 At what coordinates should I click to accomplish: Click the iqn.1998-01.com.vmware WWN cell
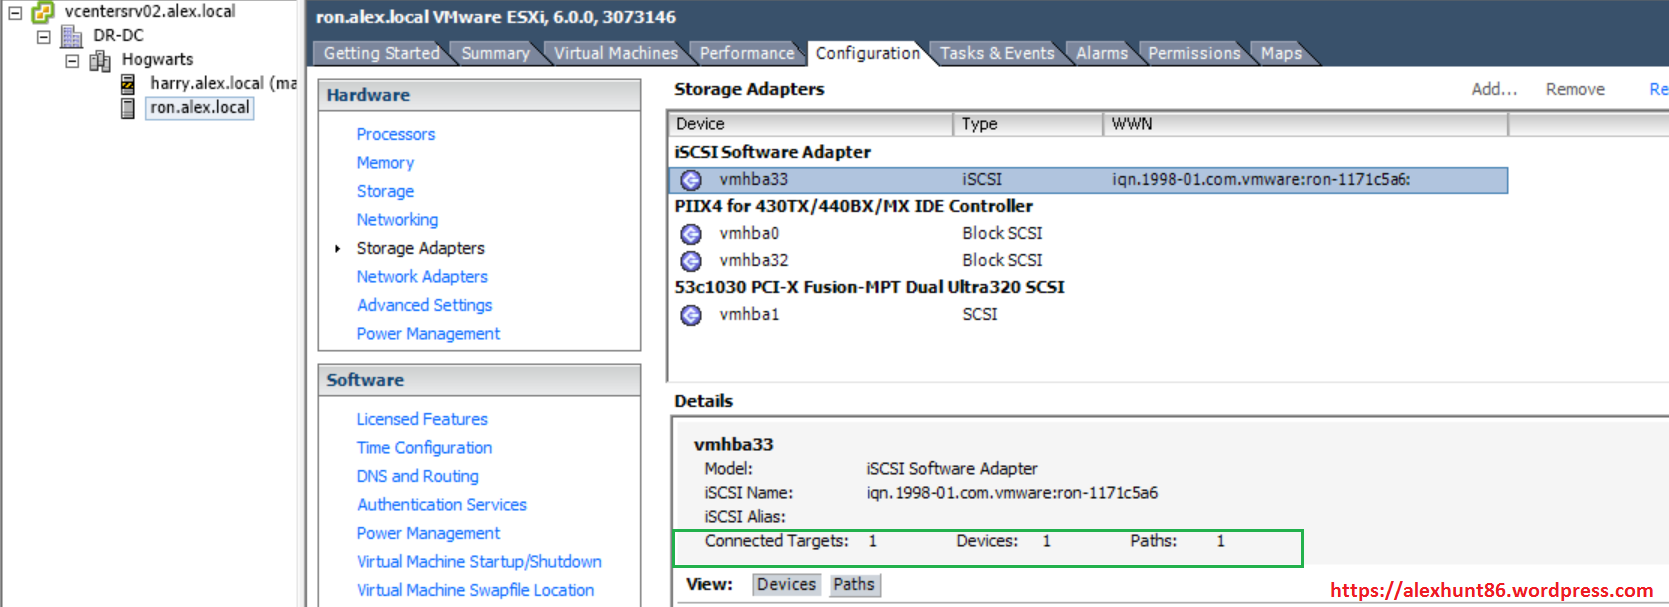(x=1261, y=180)
